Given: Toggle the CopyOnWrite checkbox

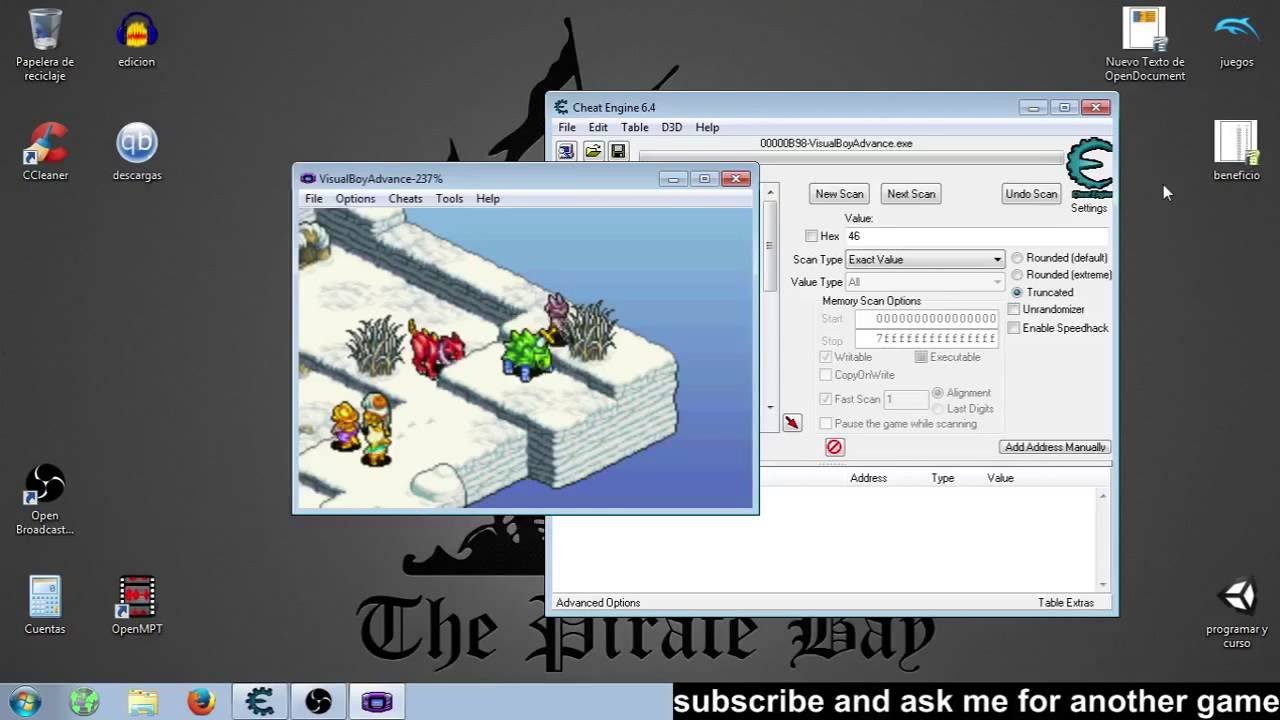Looking at the screenshot, I should point(826,375).
